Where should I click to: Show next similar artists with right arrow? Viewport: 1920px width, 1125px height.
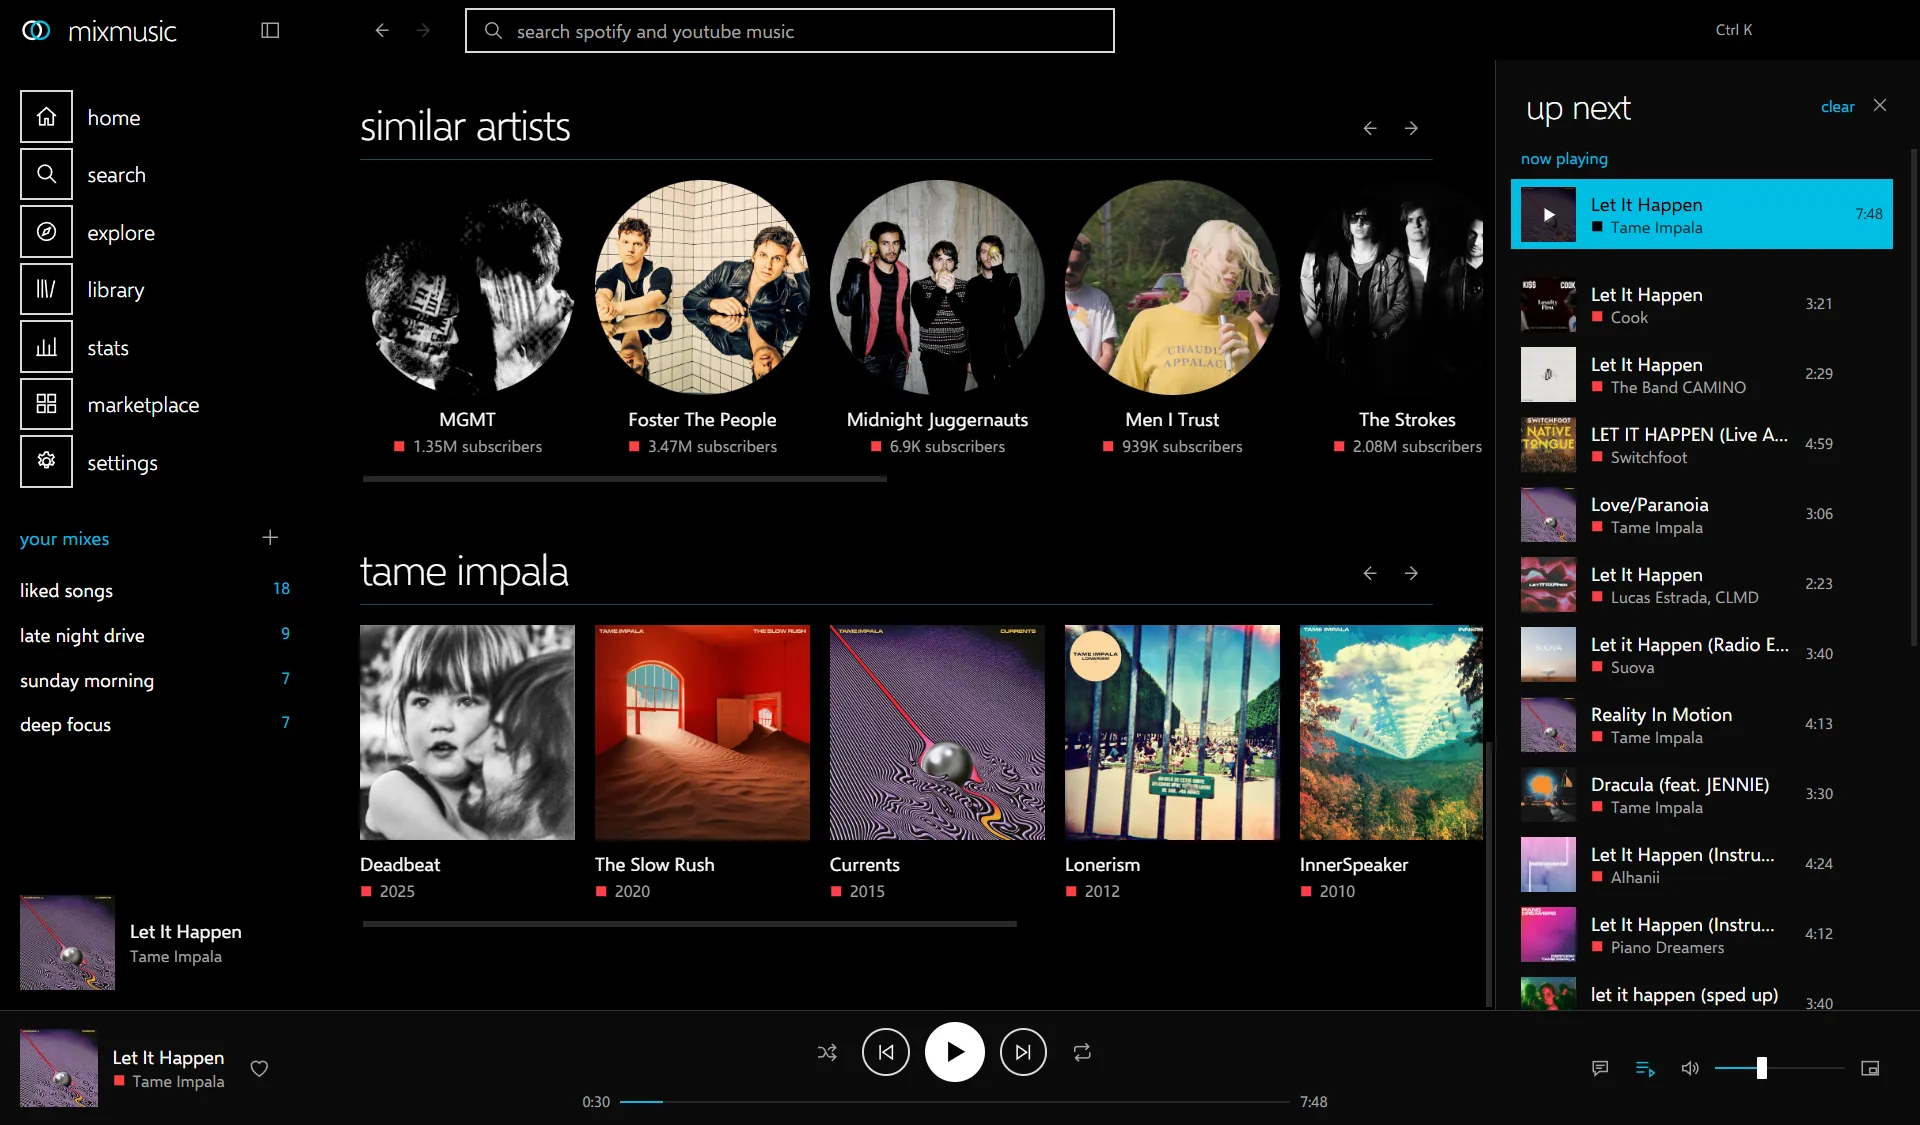1411,128
